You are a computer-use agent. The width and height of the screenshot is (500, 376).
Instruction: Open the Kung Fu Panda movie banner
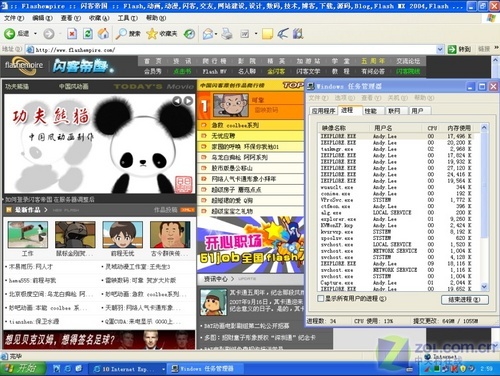click(x=100, y=144)
